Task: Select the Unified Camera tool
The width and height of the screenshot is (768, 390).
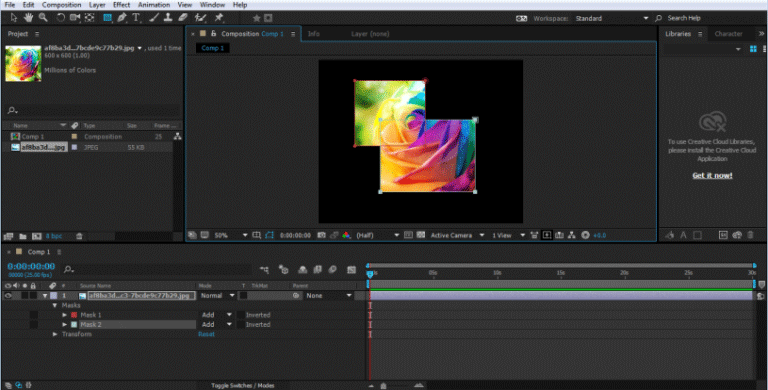Action: [x=75, y=18]
